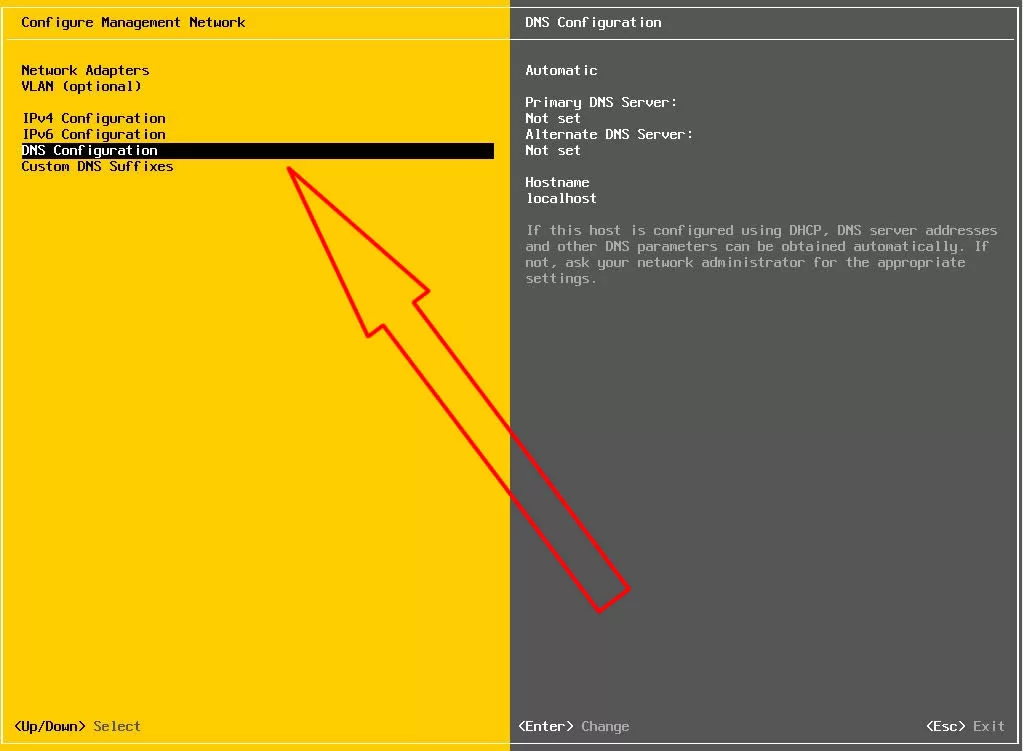
Task: Select Not set value under Primary DNS Server
Action: pyautogui.click(x=553, y=118)
